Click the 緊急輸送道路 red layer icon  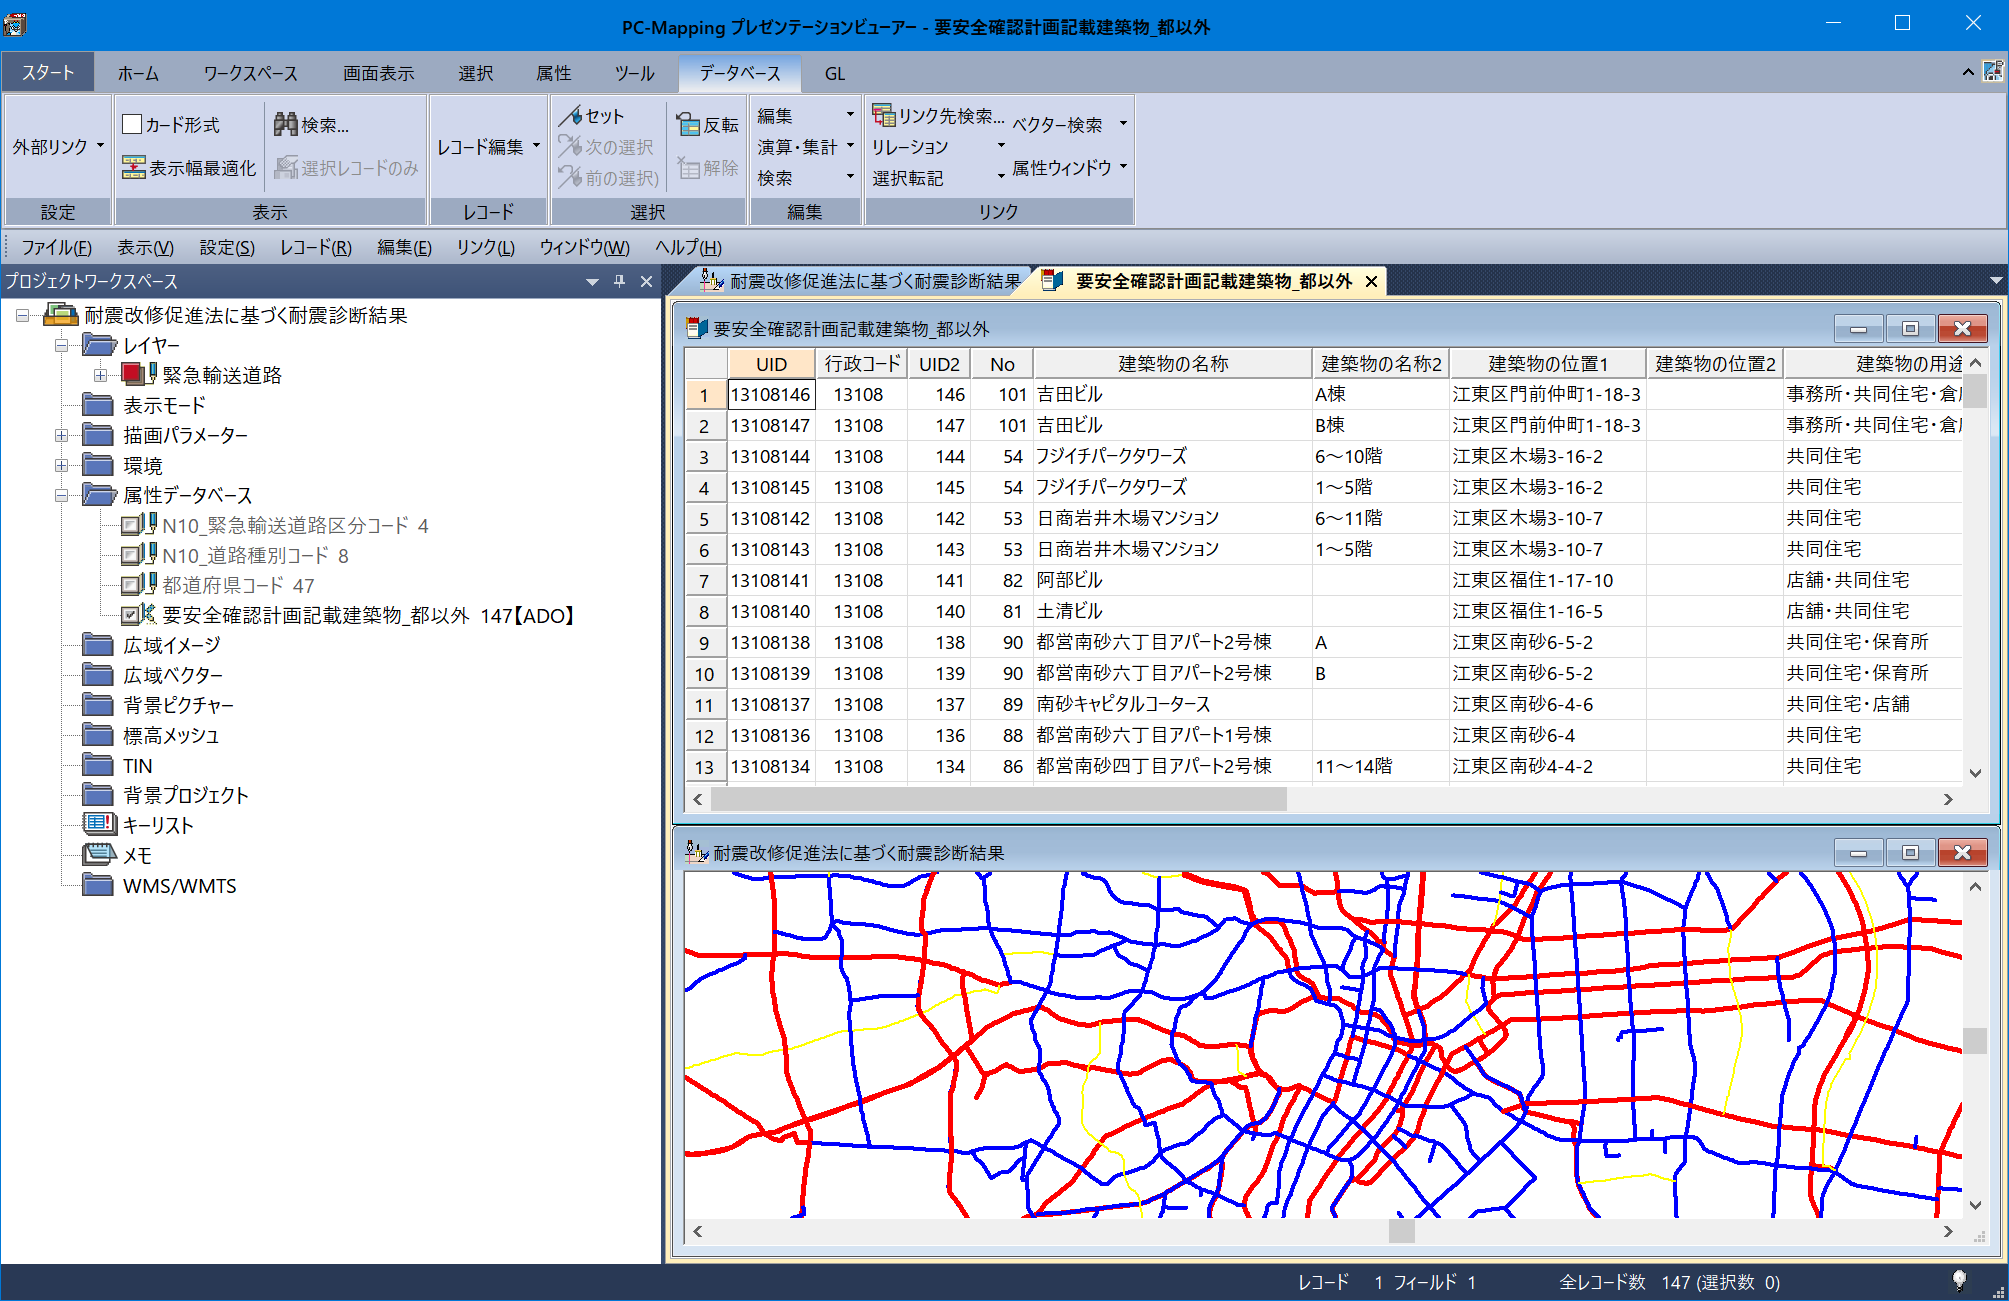pyautogui.click(x=131, y=375)
